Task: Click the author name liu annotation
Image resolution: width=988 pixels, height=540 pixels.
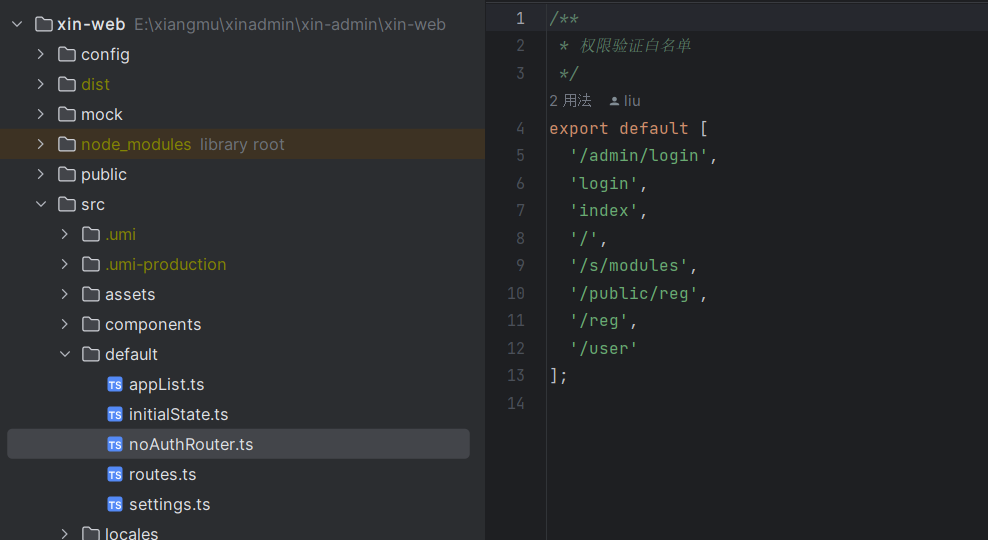Action: click(632, 101)
